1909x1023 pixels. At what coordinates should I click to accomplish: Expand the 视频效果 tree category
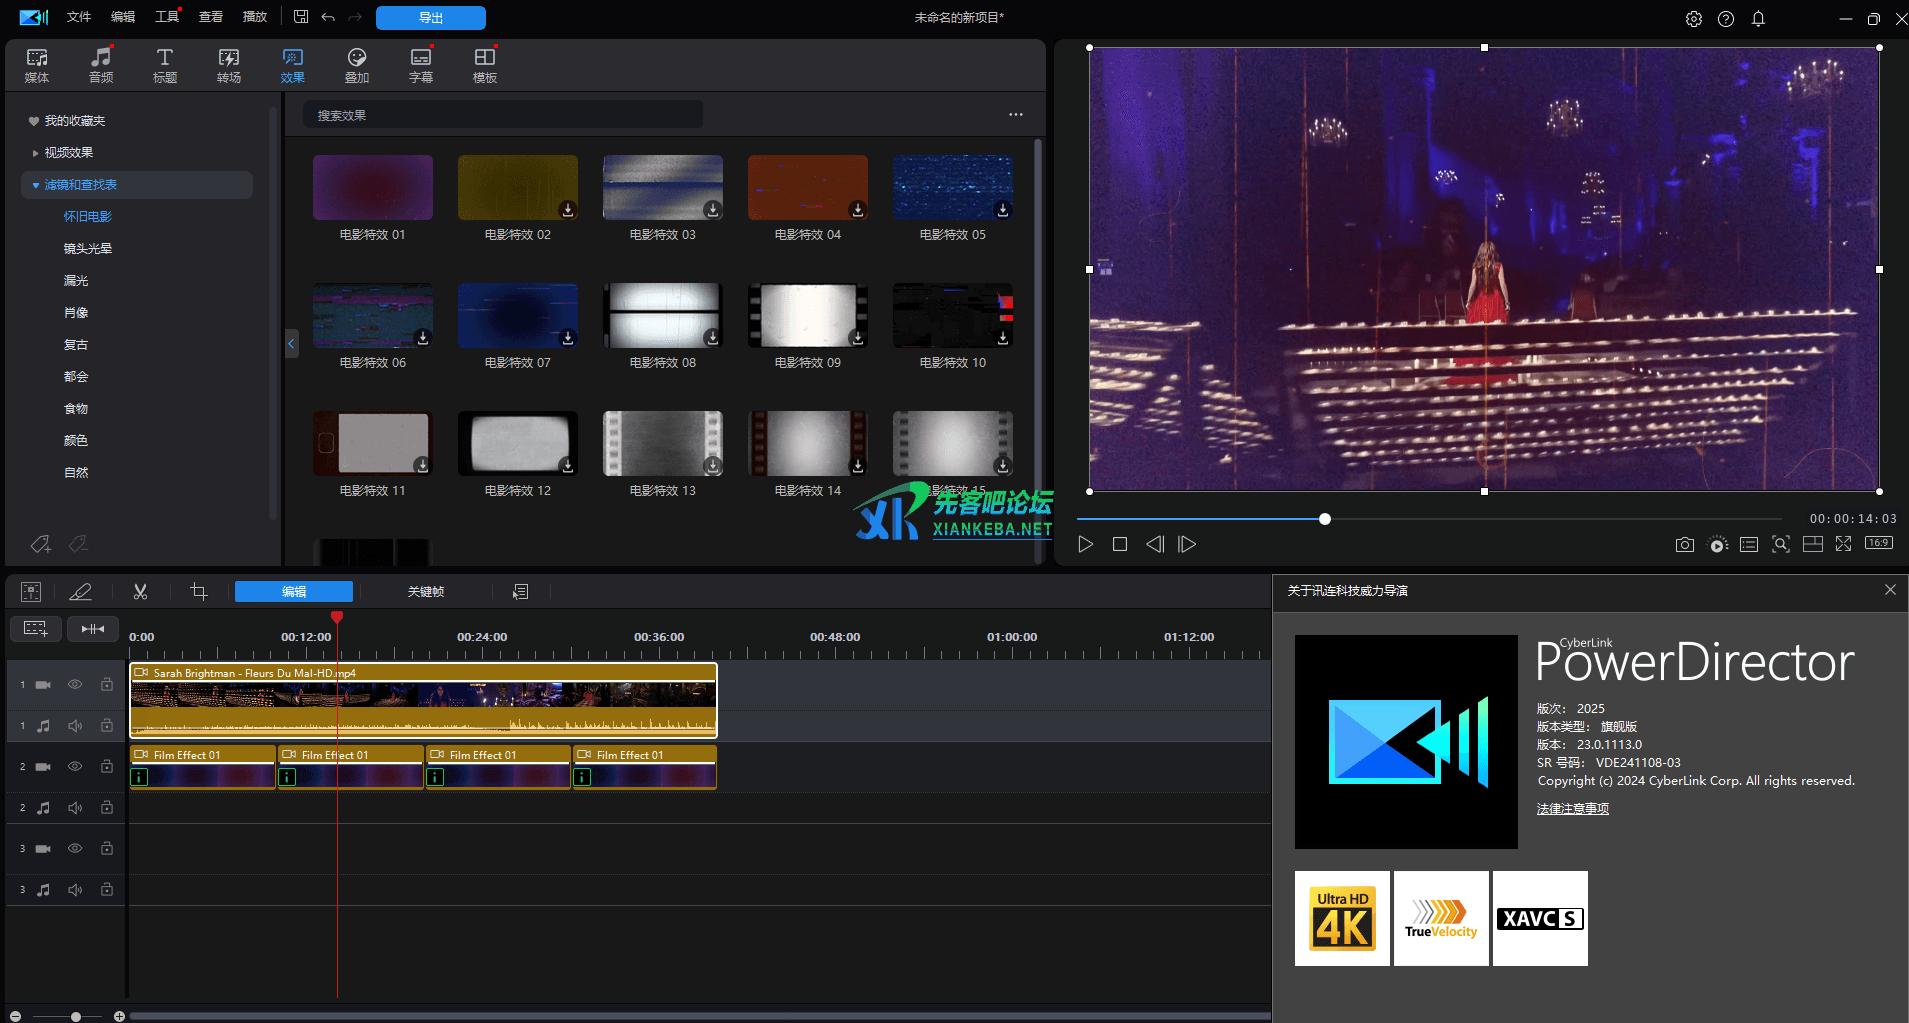click(x=36, y=153)
